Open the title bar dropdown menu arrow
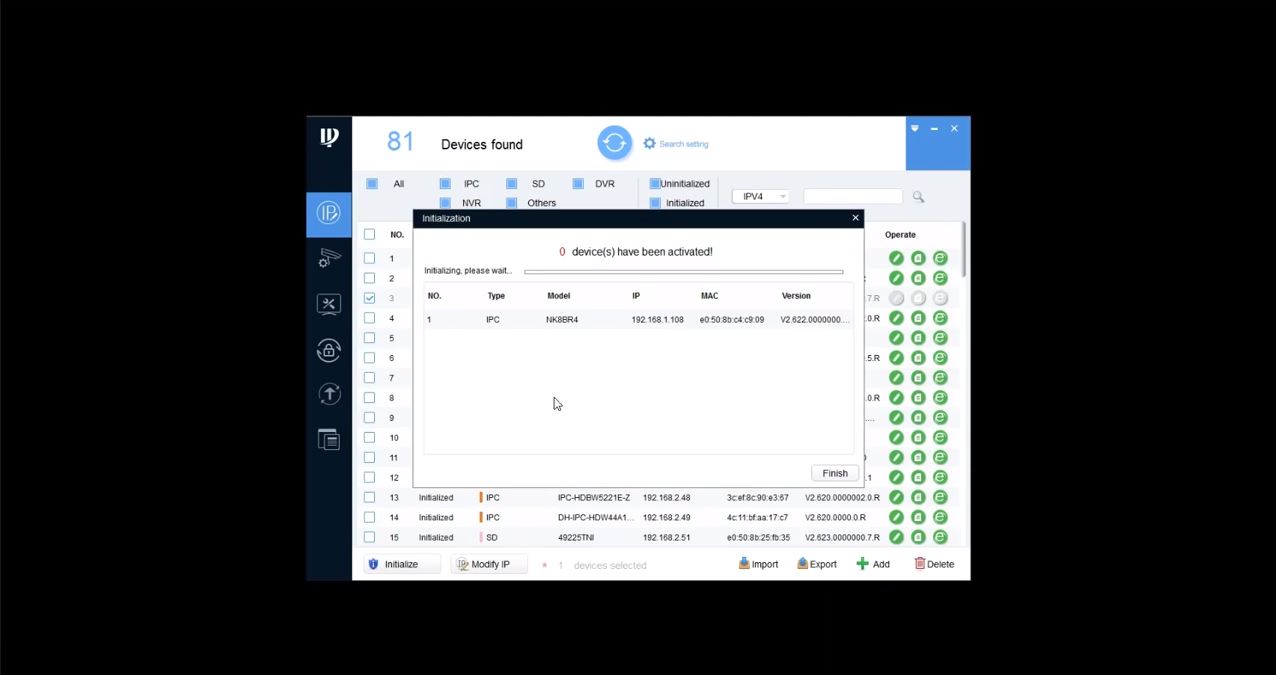This screenshot has width=1276, height=675. (x=914, y=128)
